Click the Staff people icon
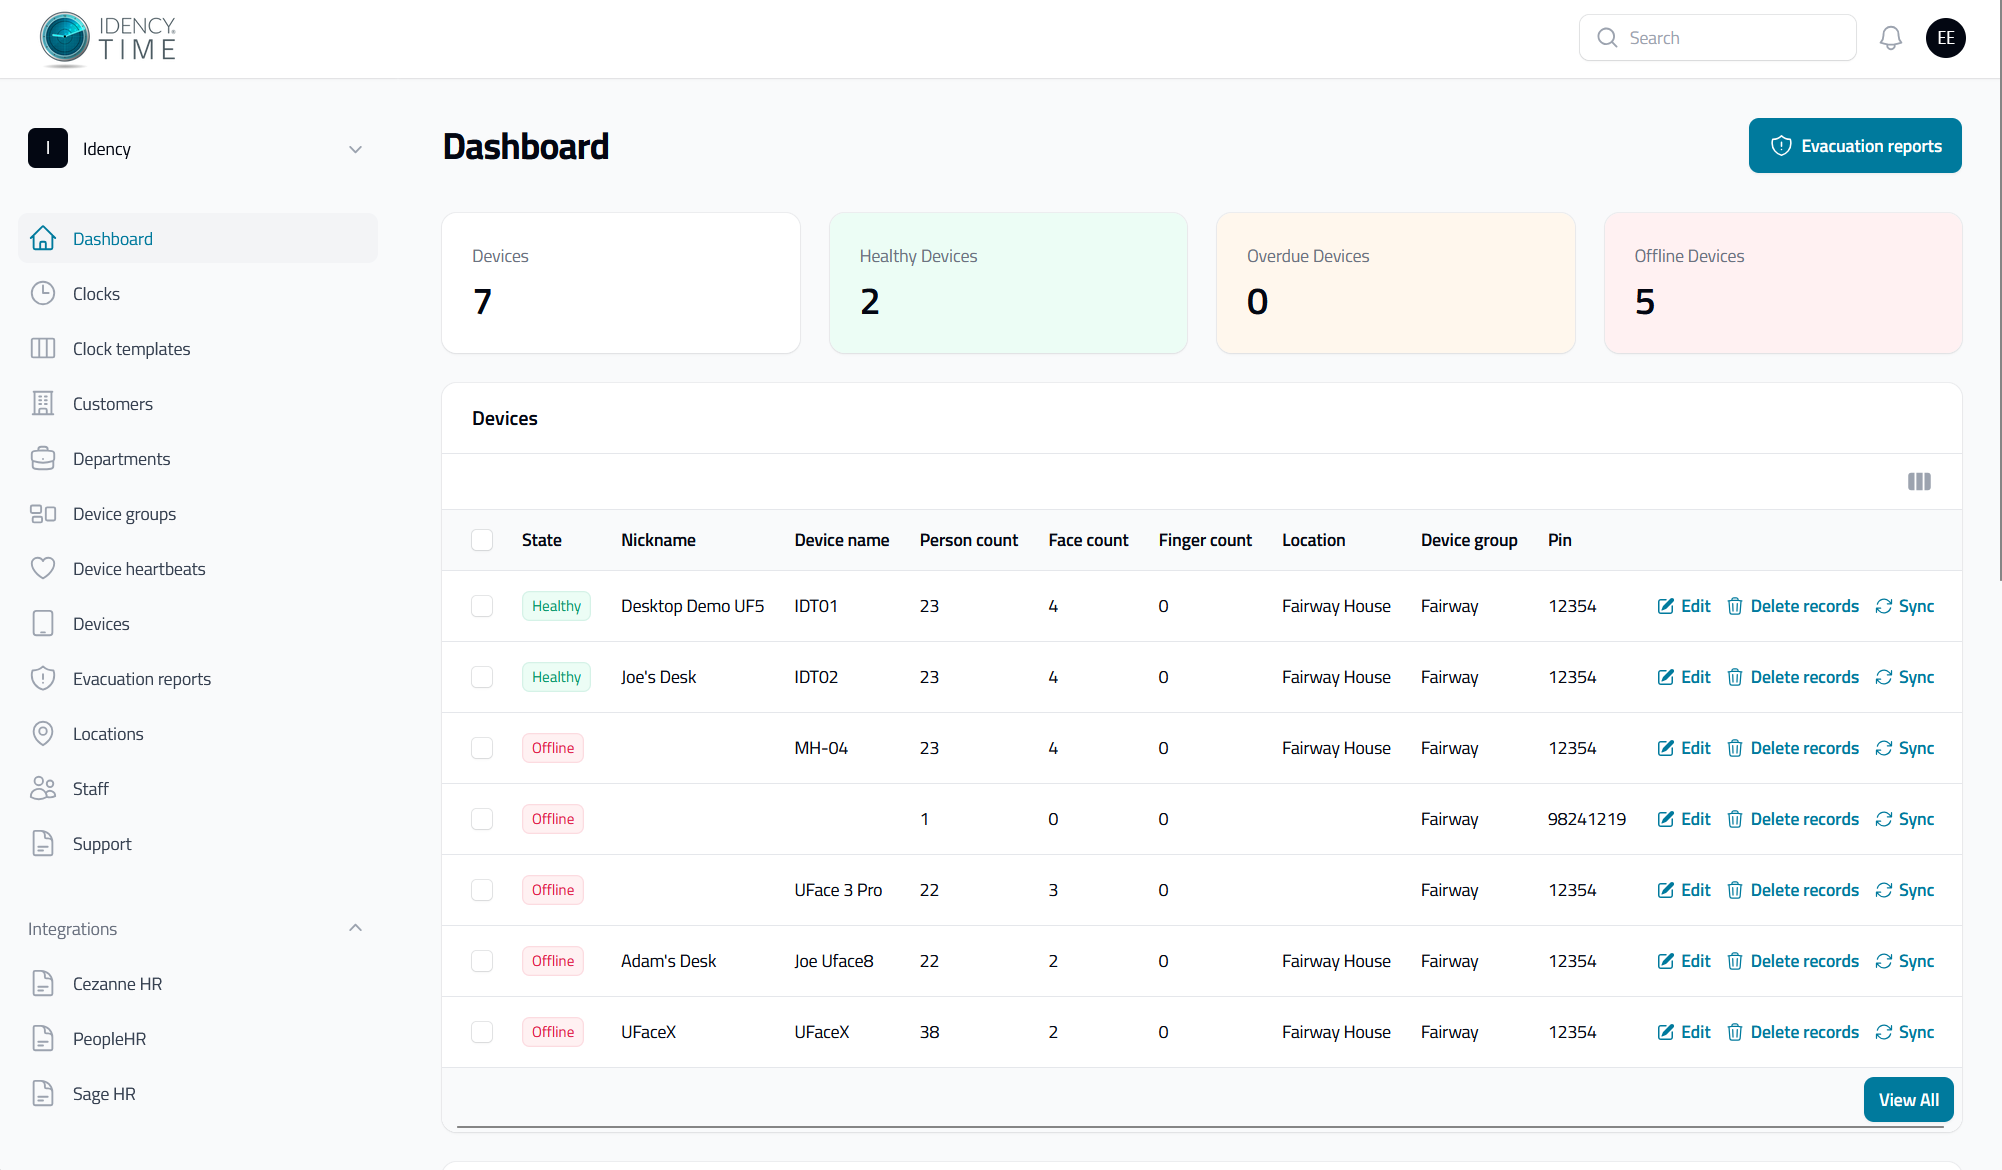This screenshot has height=1170, width=2002. pos(43,789)
